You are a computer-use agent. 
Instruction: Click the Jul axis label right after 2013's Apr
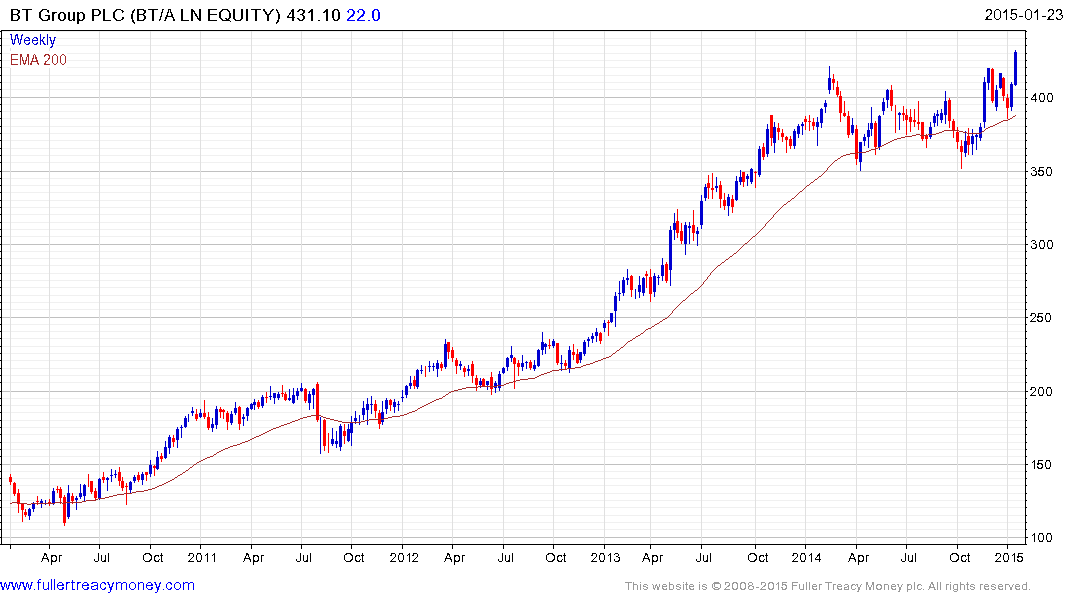tap(703, 557)
